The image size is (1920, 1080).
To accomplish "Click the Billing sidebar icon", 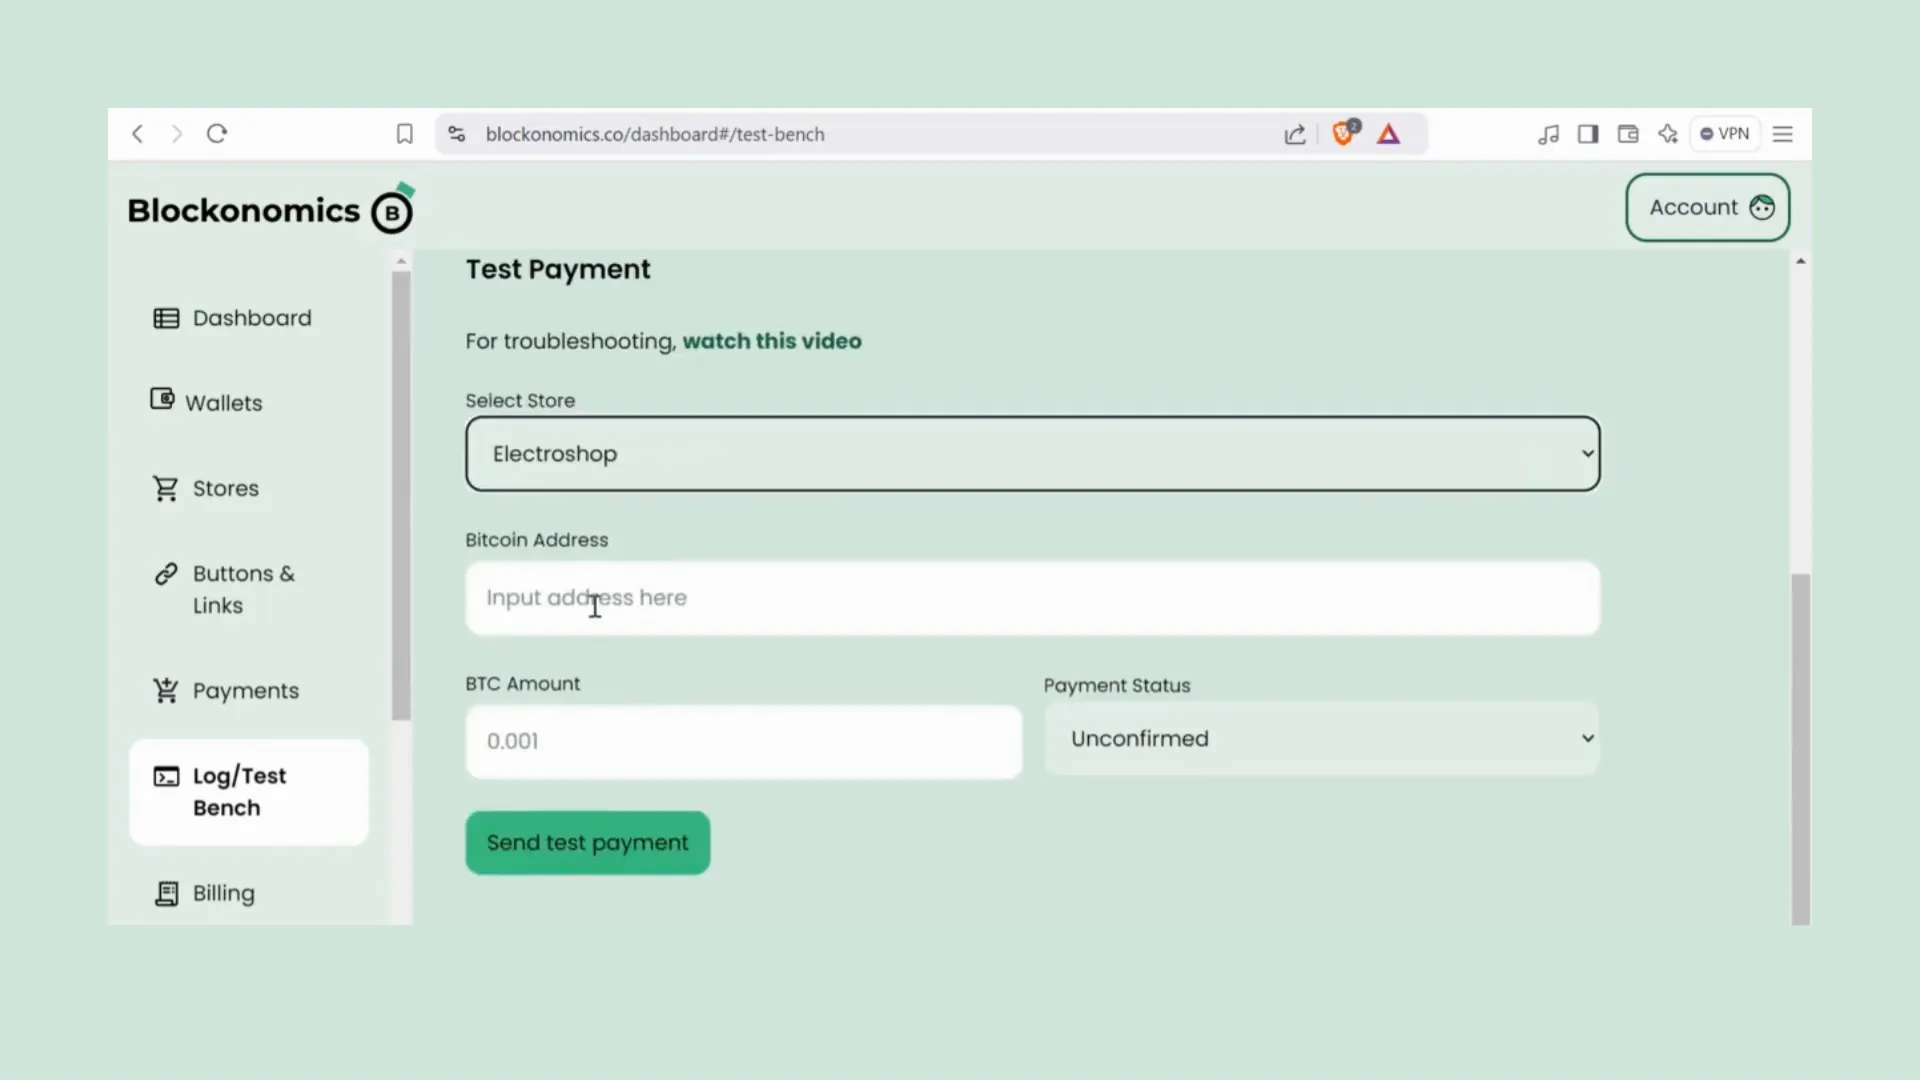I will pyautogui.click(x=166, y=893).
